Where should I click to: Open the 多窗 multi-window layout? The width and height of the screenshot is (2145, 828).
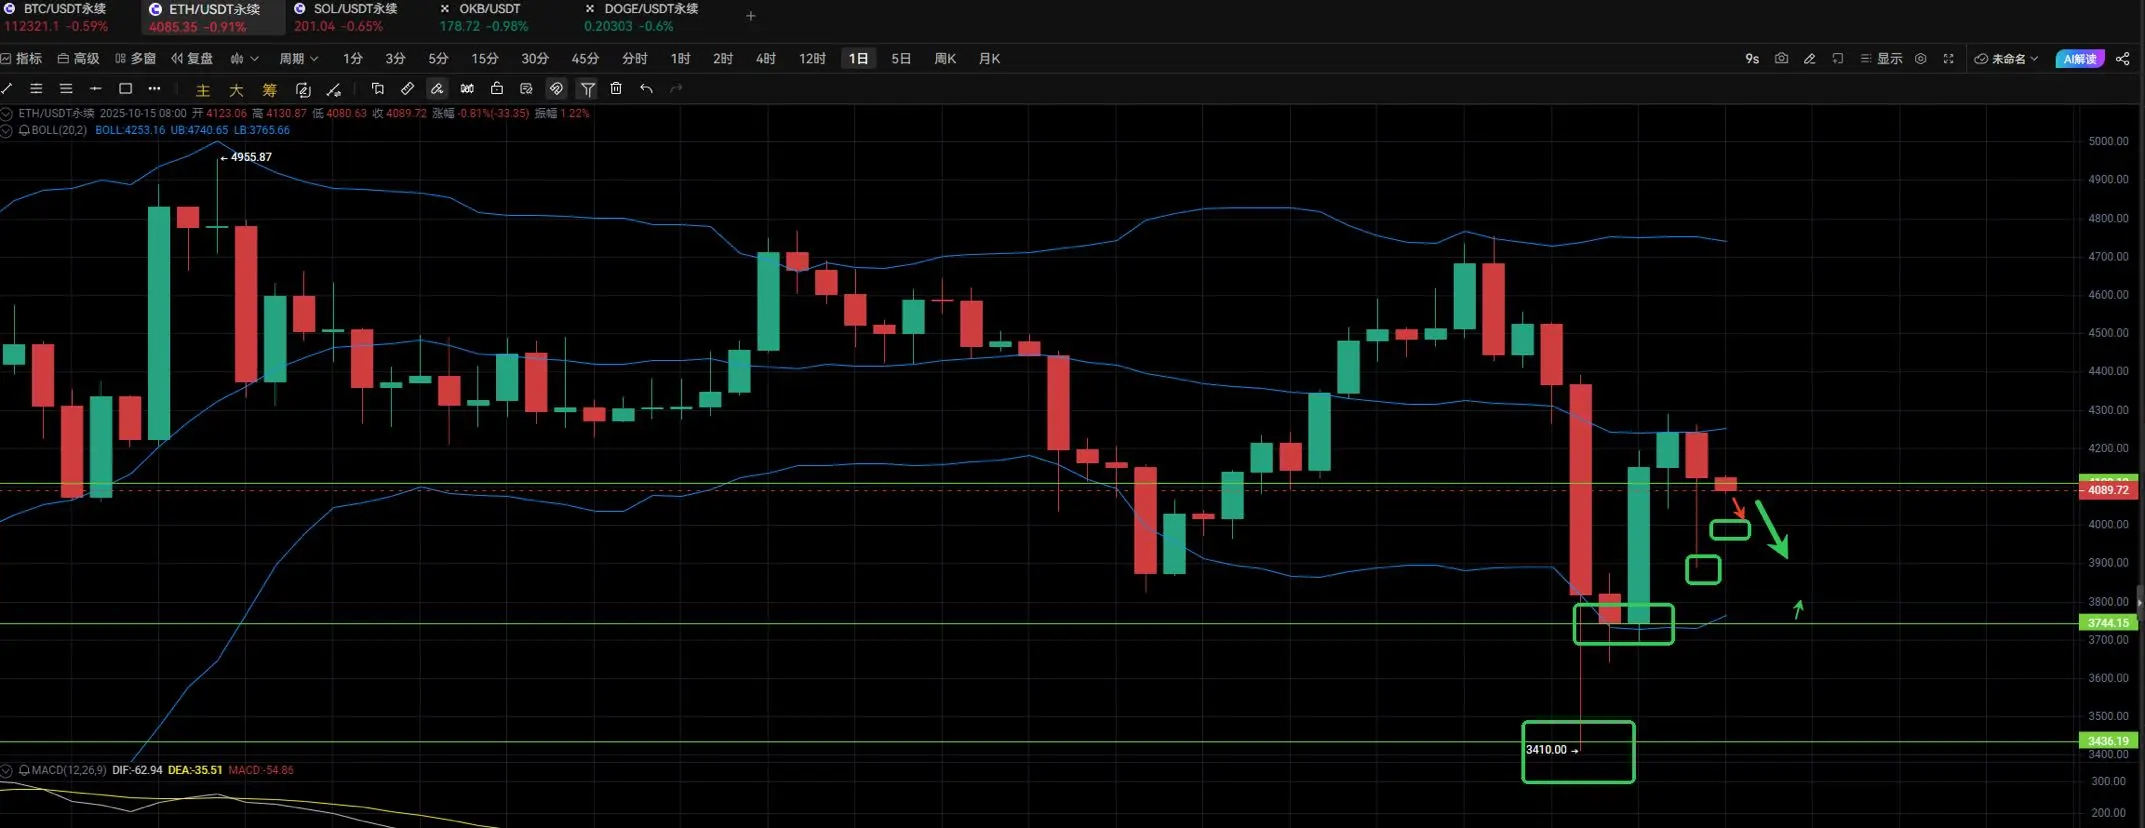click(x=135, y=59)
